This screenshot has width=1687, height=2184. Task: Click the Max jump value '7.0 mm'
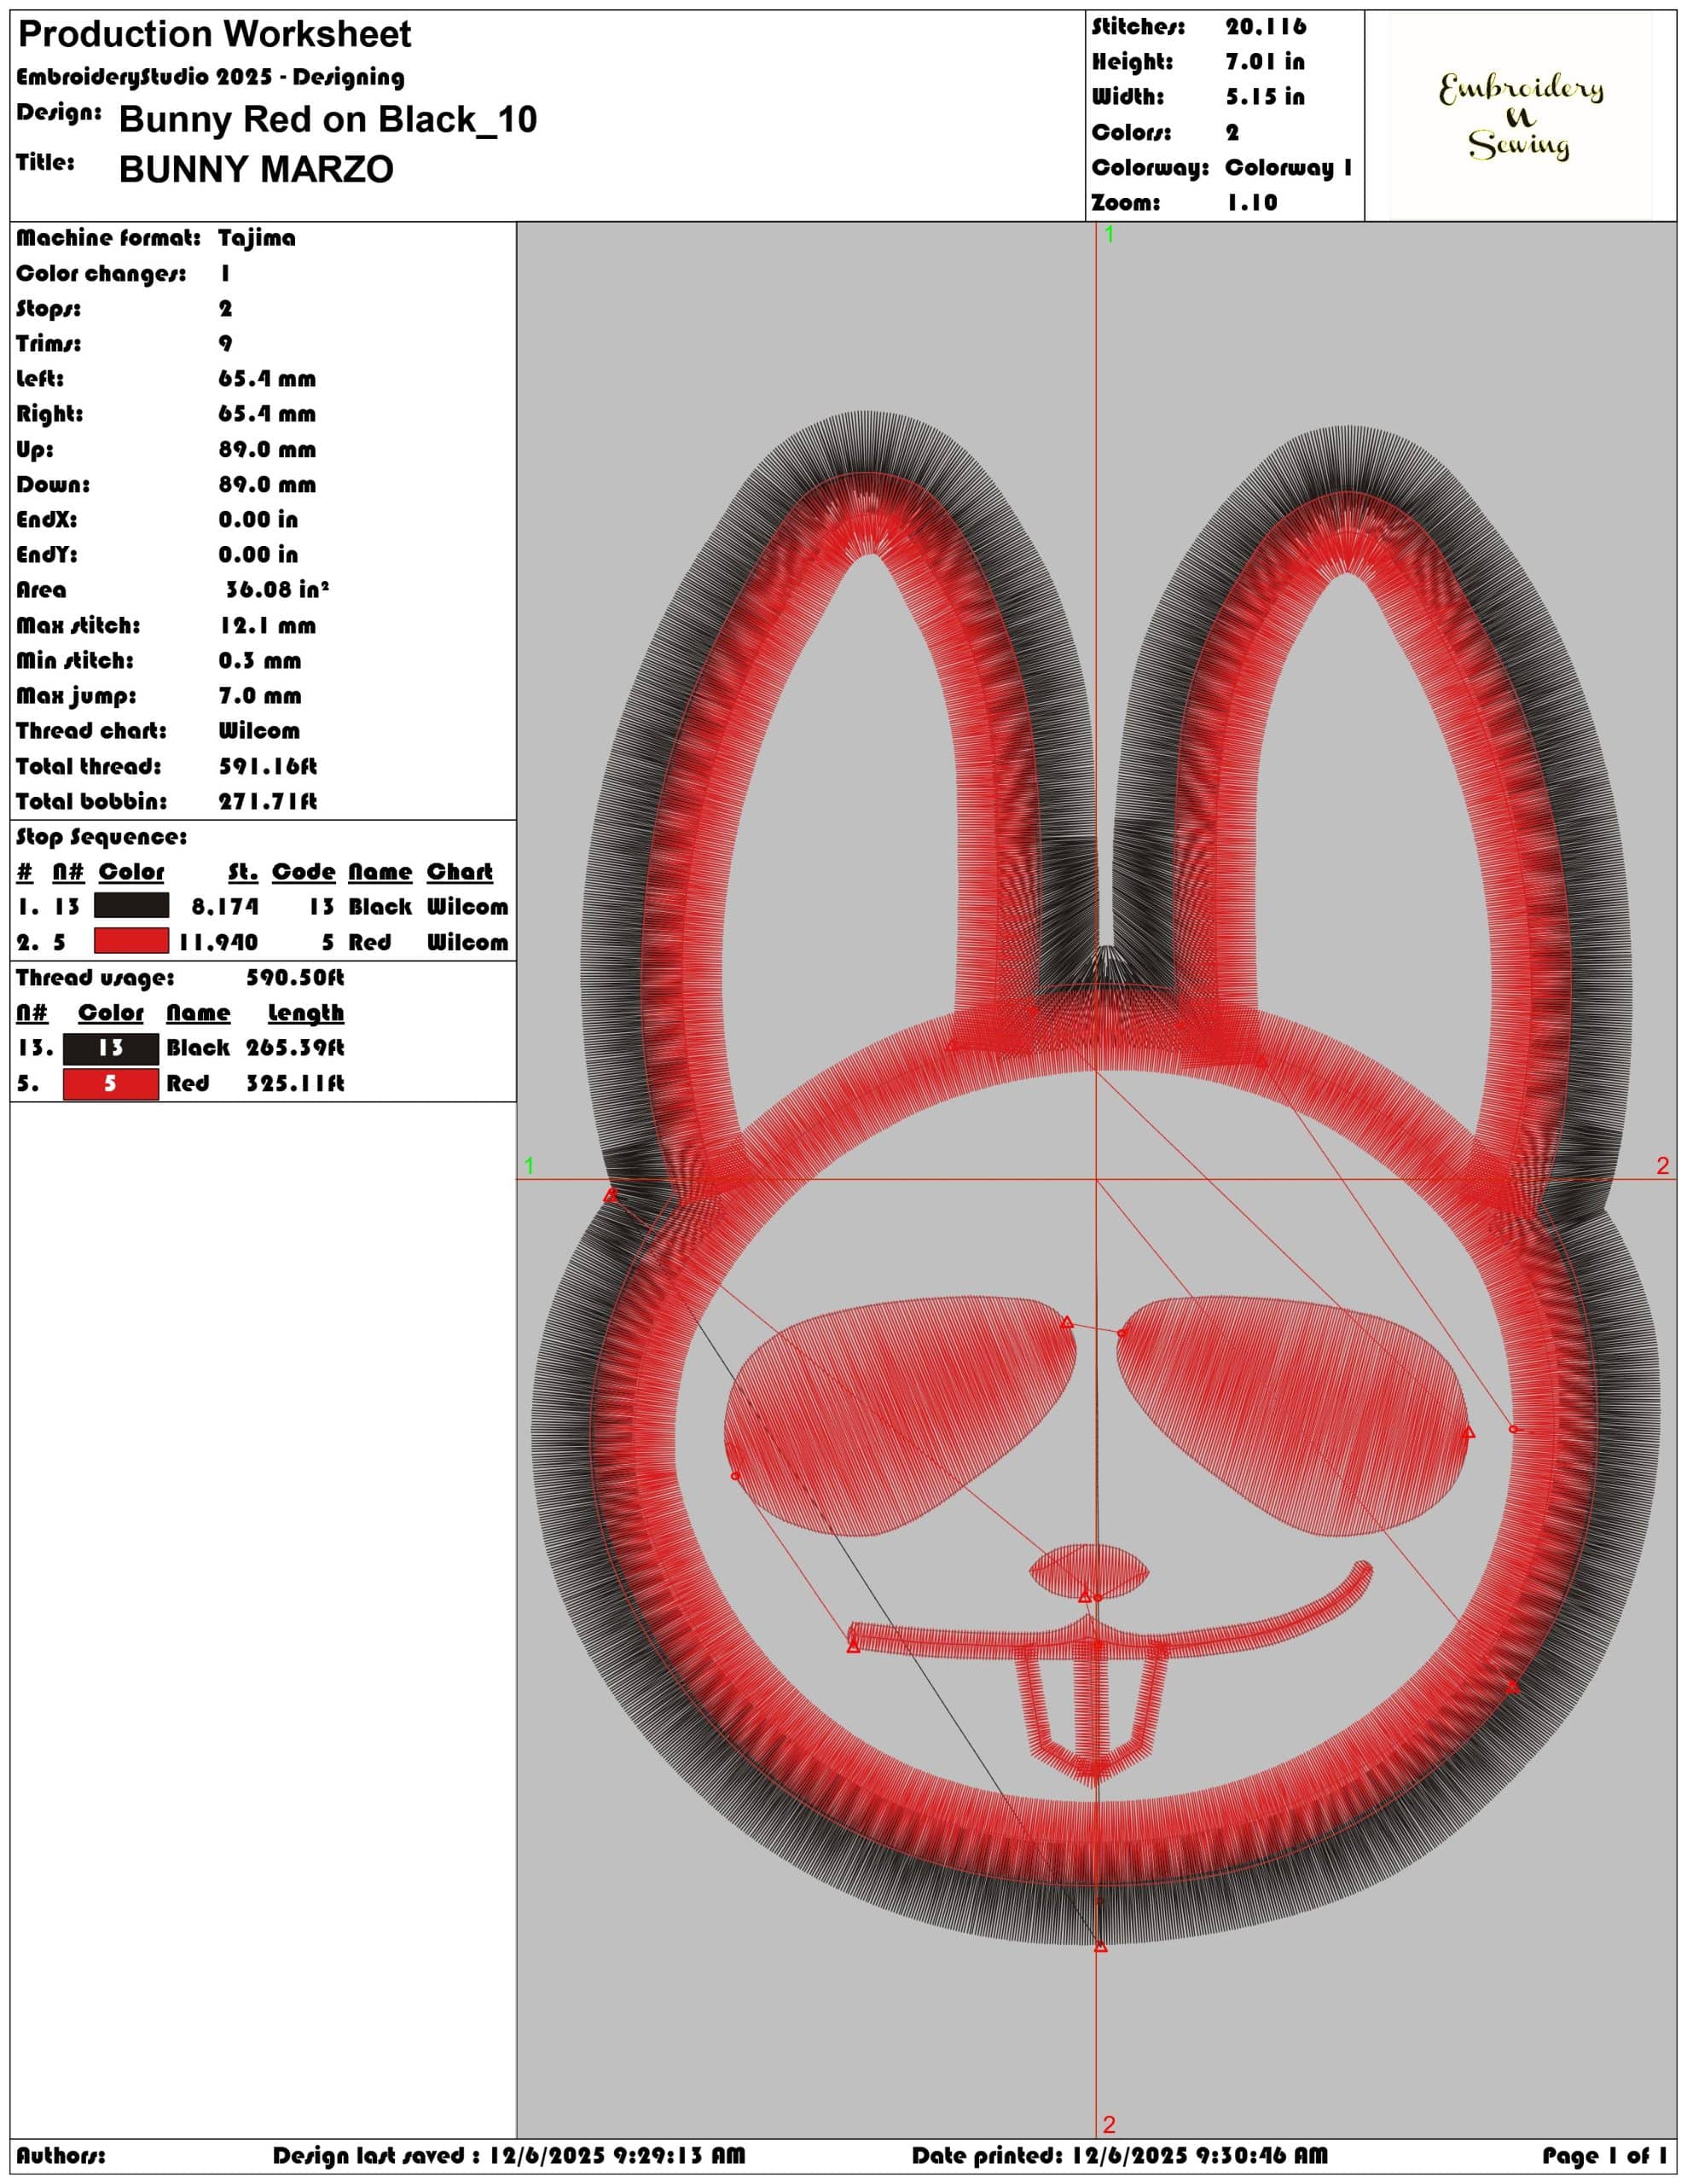coord(260,696)
